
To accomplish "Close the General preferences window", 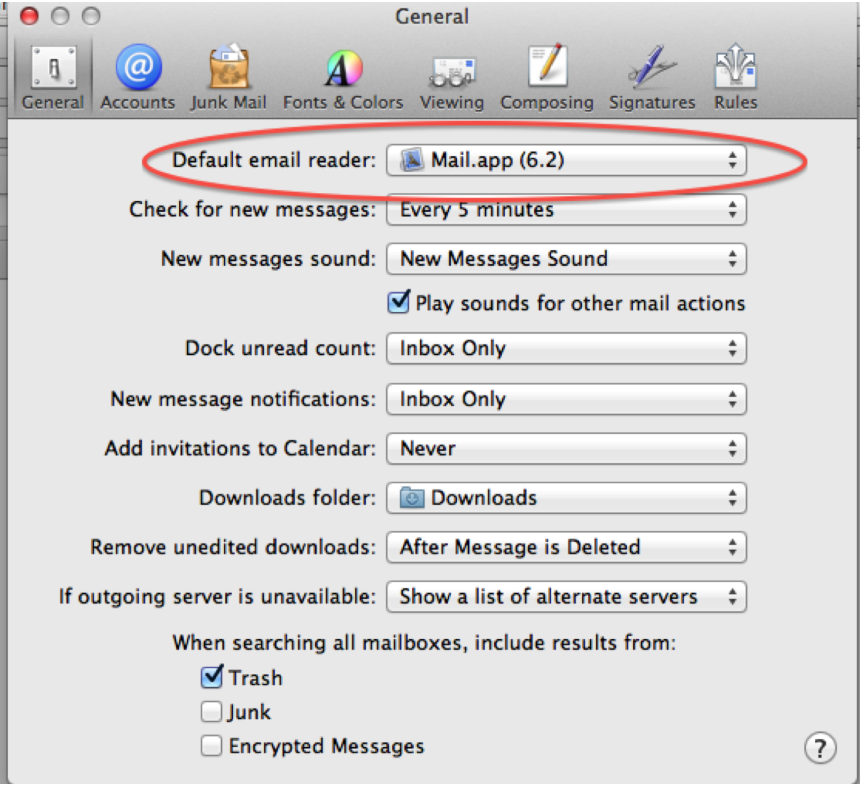I will coord(29,17).
